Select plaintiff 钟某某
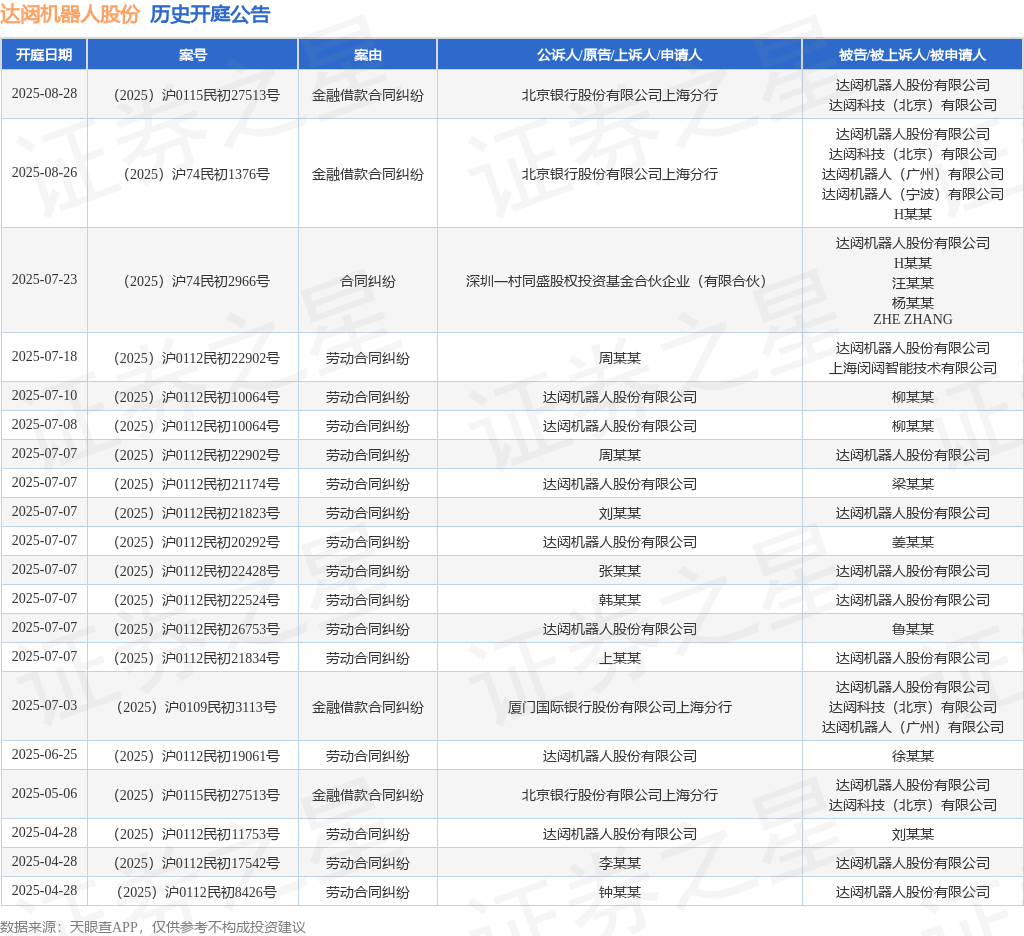The width and height of the screenshot is (1024, 936). coord(619,892)
